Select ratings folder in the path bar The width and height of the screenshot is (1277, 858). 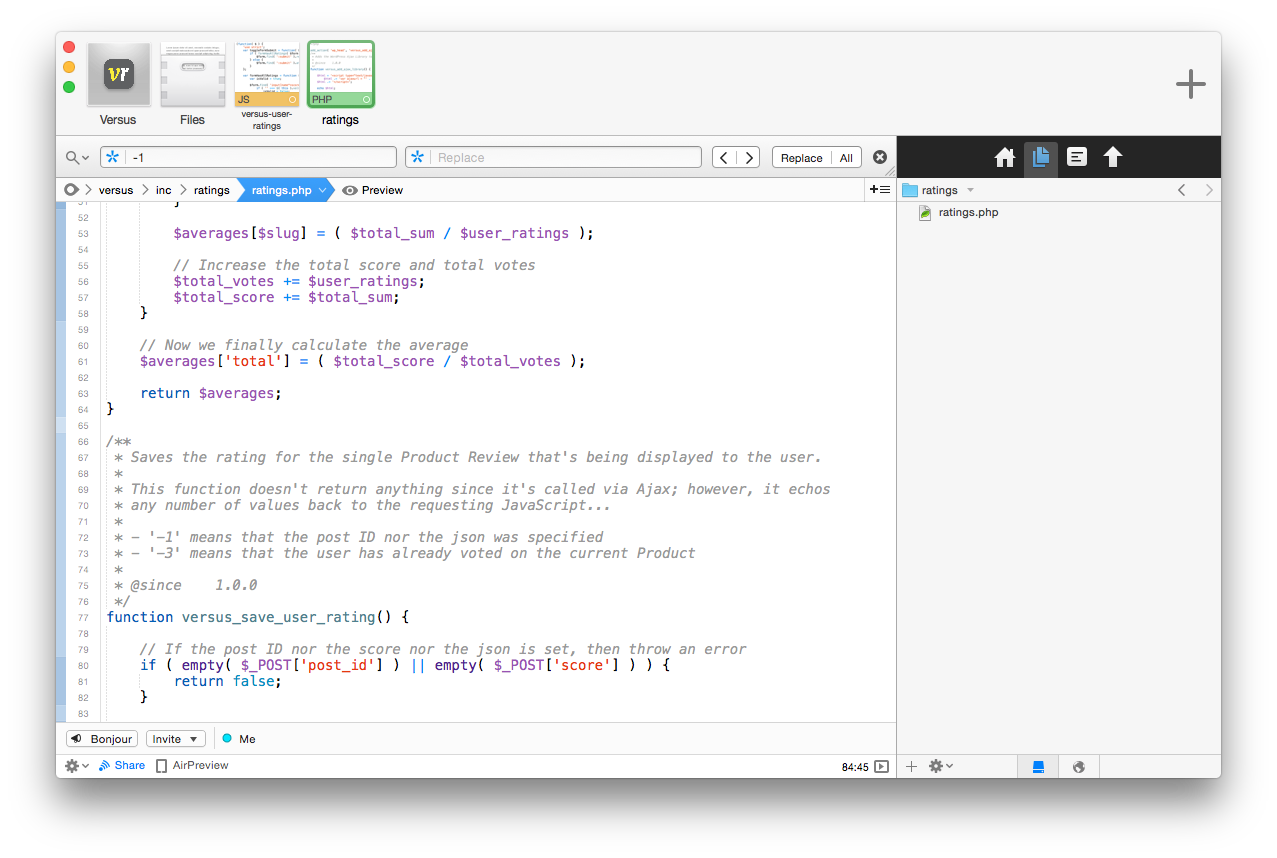211,190
